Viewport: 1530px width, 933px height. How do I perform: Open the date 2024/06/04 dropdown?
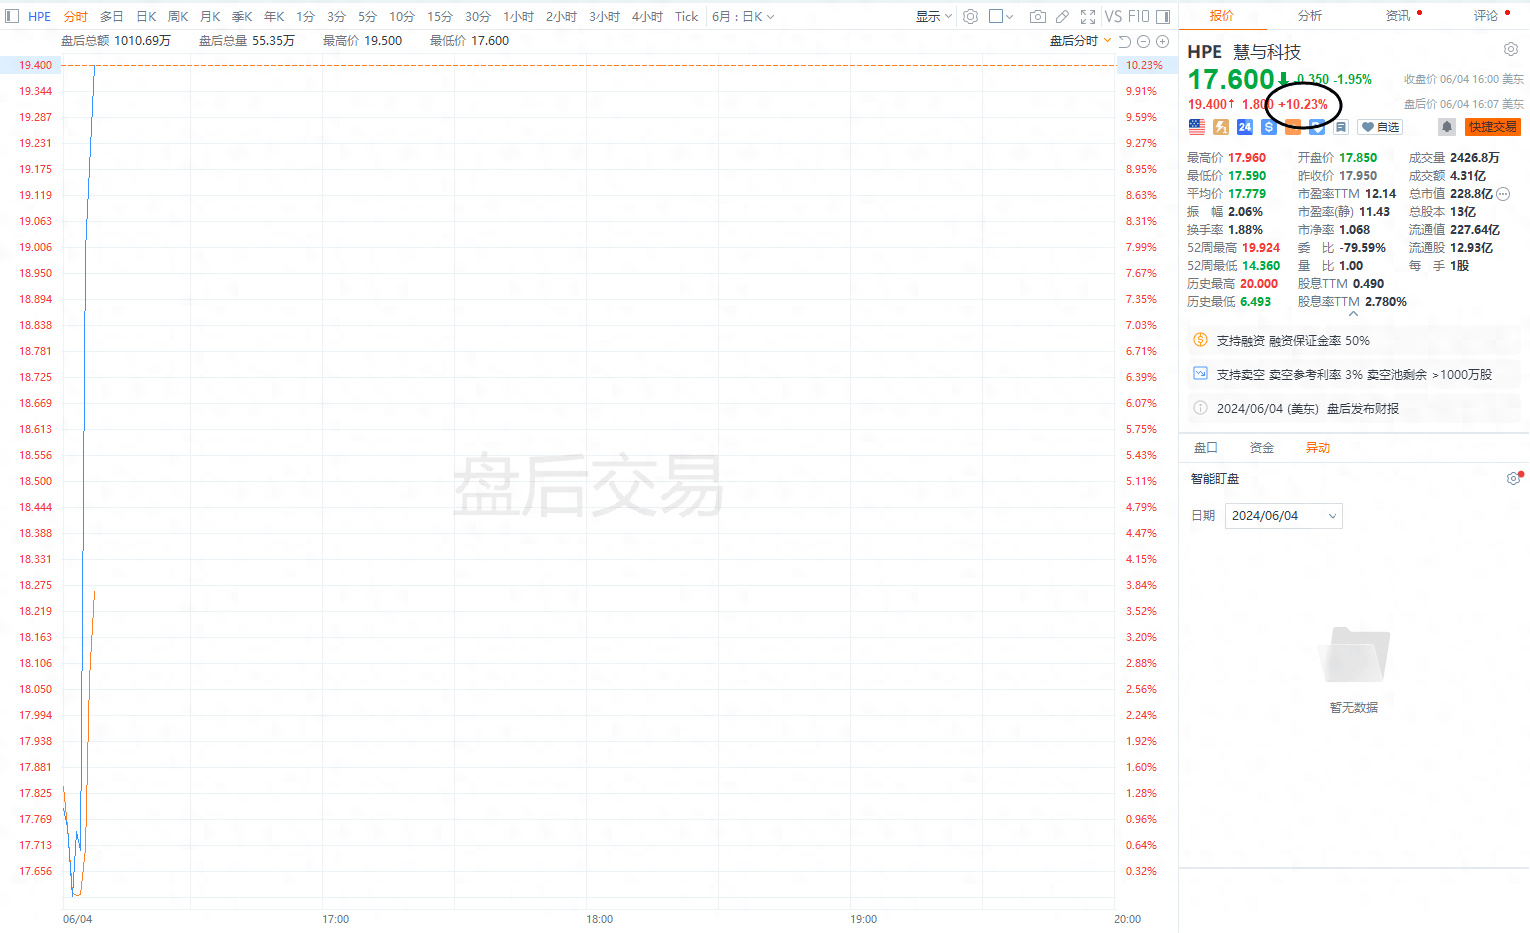coord(1283,516)
